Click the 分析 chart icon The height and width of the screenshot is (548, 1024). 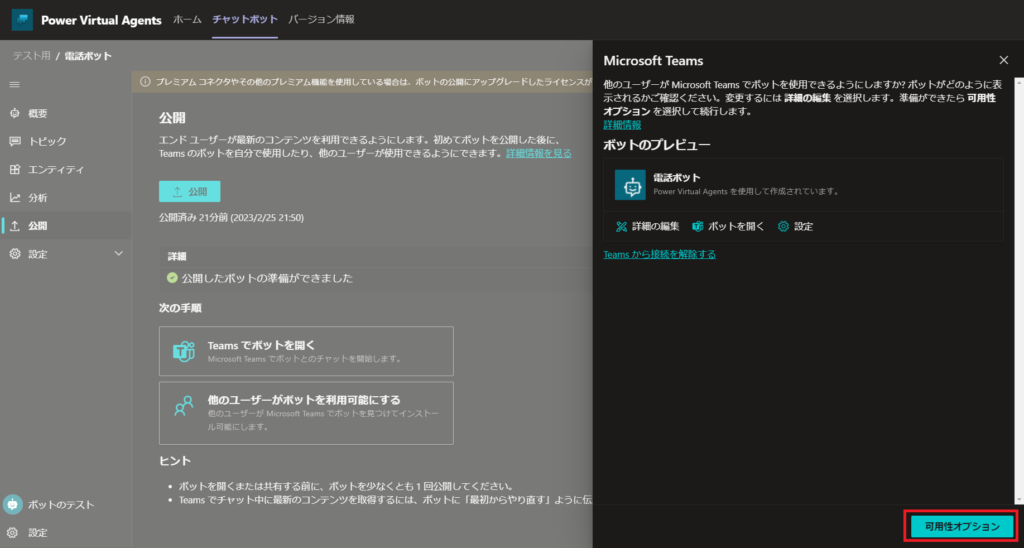point(15,198)
